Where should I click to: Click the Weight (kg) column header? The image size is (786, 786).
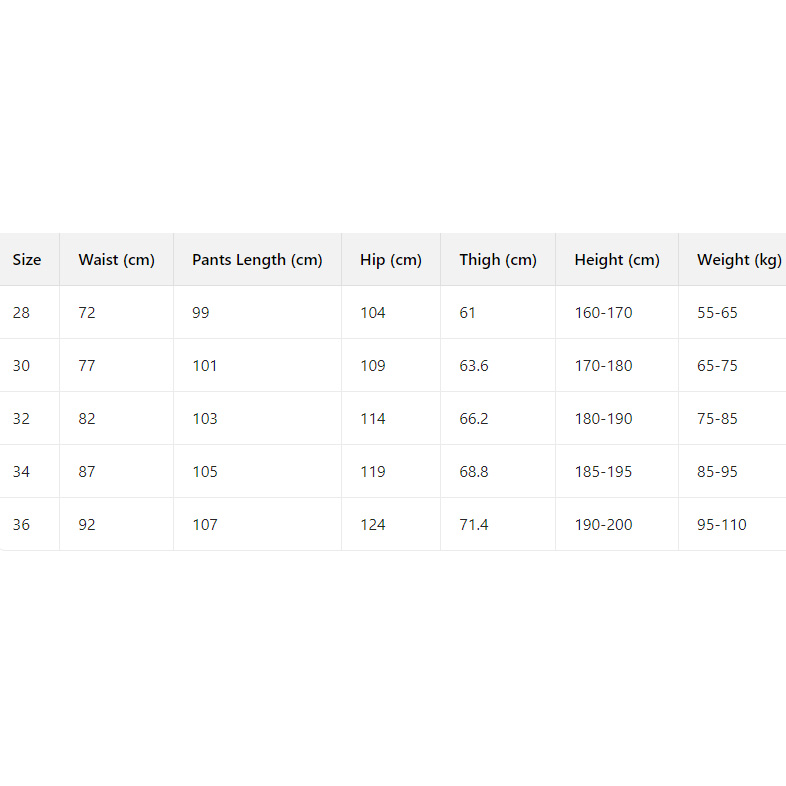point(739,260)
